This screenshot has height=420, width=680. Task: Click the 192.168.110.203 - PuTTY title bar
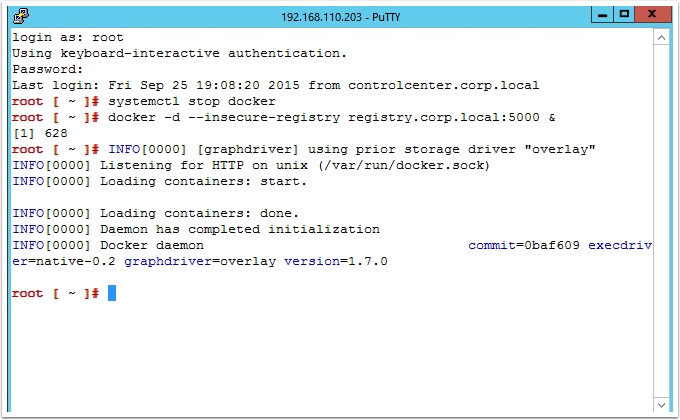point(340,17)
